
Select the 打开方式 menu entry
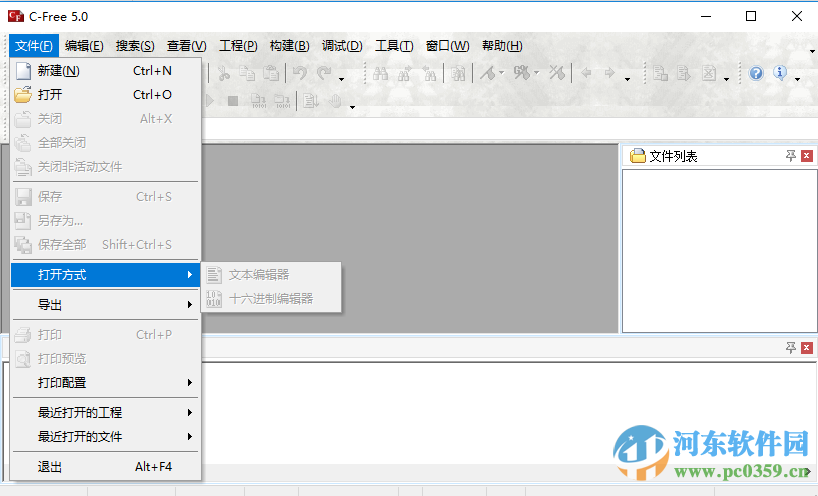pos(105,275)
